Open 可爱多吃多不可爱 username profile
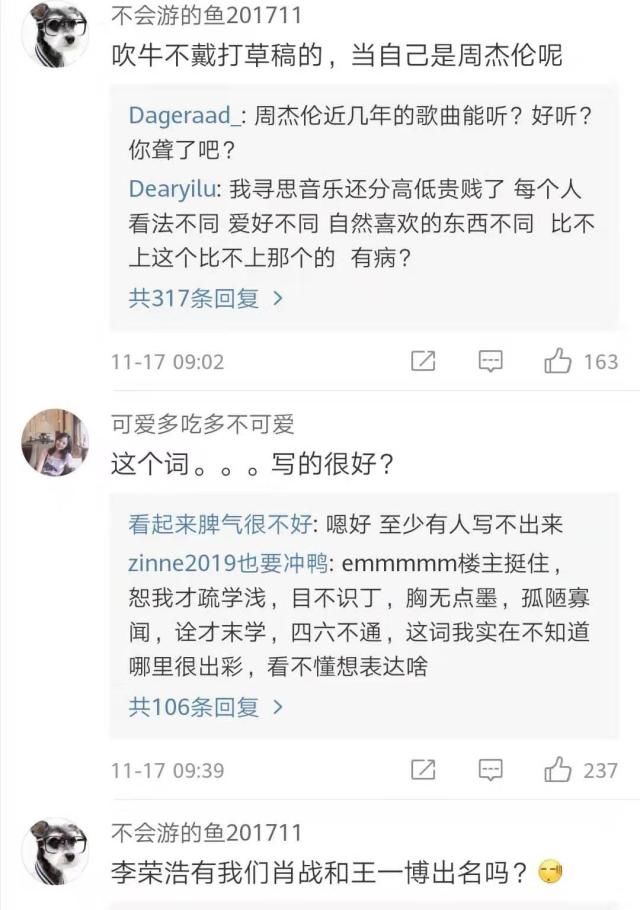Screen dimensions: 640x910 (x=203, y=425)
